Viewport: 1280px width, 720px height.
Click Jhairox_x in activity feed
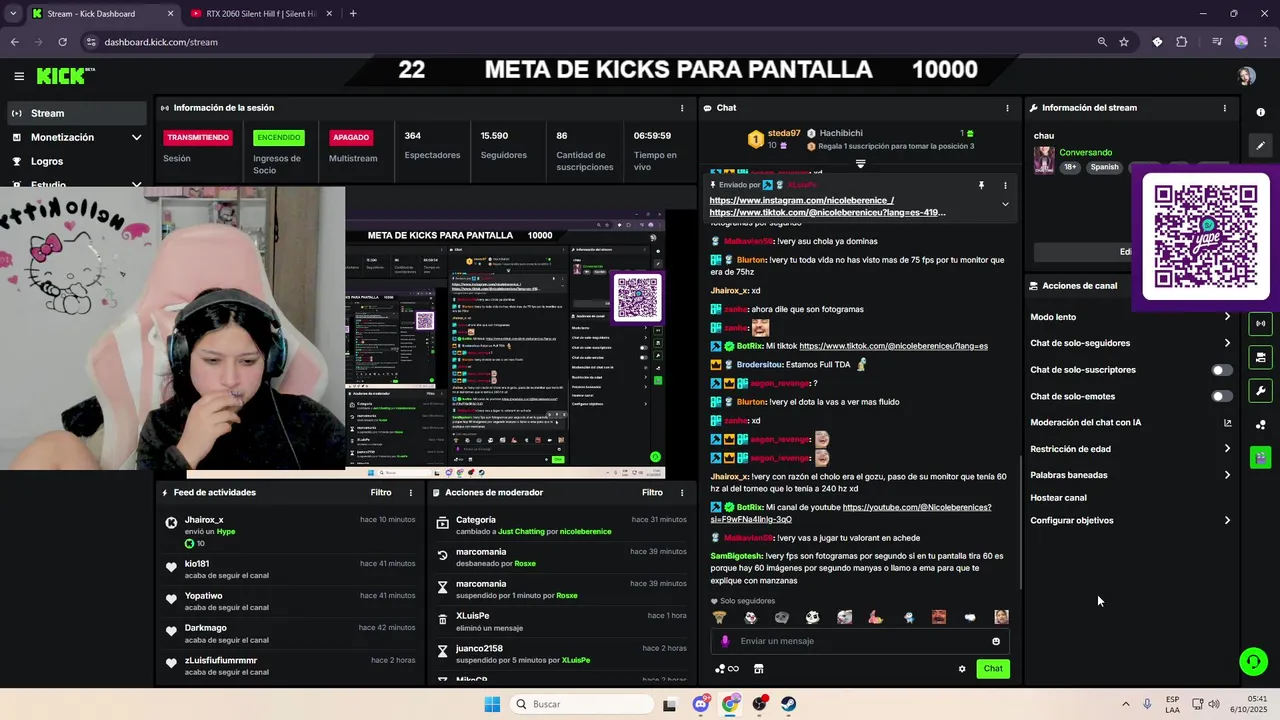click(204, 520)
